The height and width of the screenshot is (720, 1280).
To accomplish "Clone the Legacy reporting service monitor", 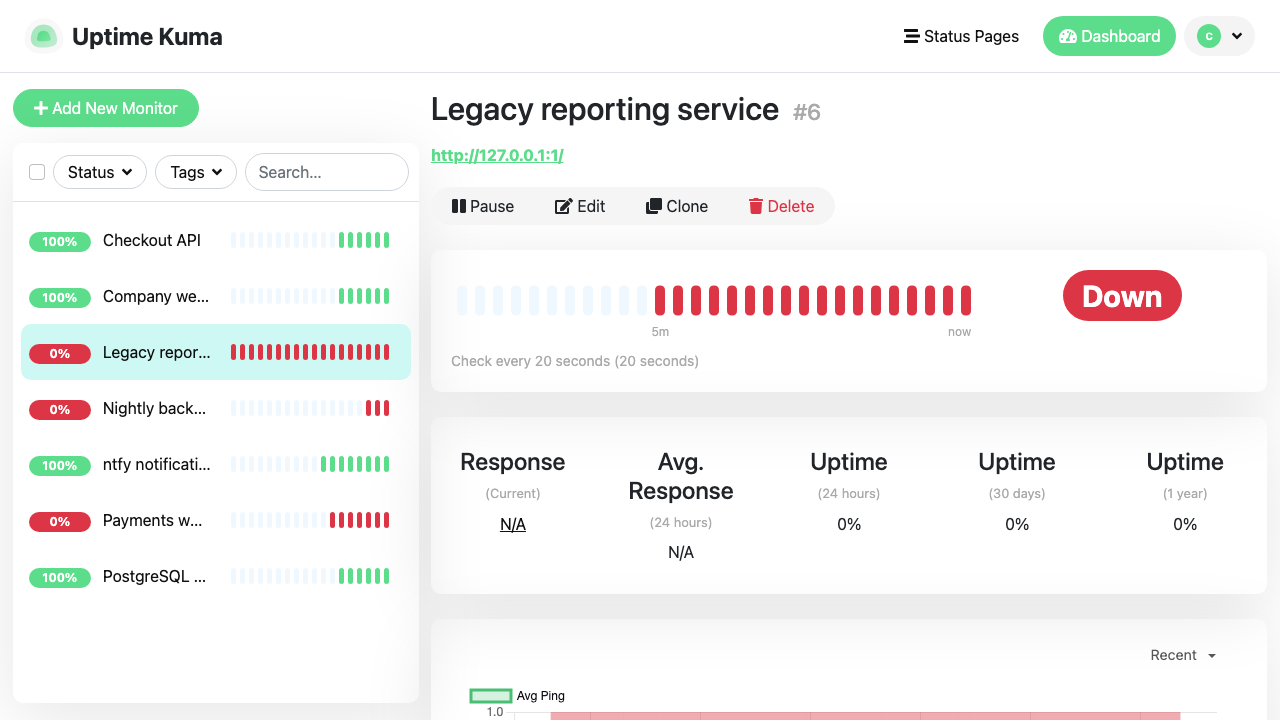I will 677,206.
